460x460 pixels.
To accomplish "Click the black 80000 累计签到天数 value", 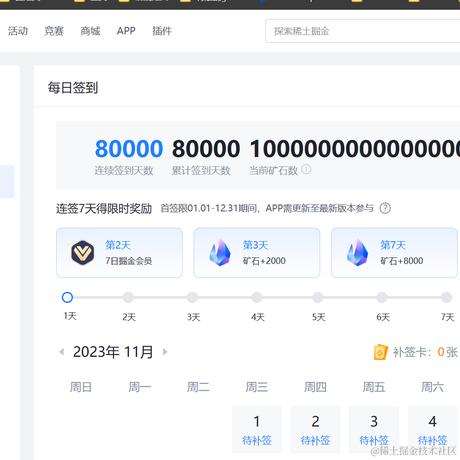I will pos(206,149).
